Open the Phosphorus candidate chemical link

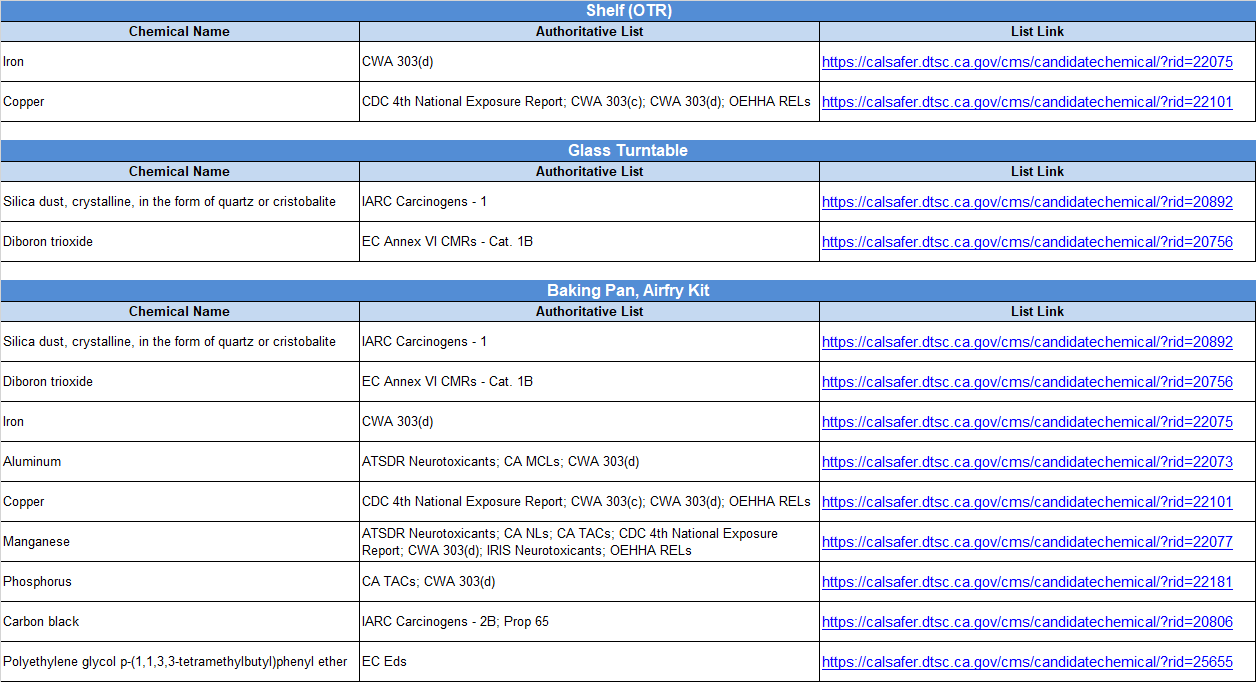tap(1027, 582)
